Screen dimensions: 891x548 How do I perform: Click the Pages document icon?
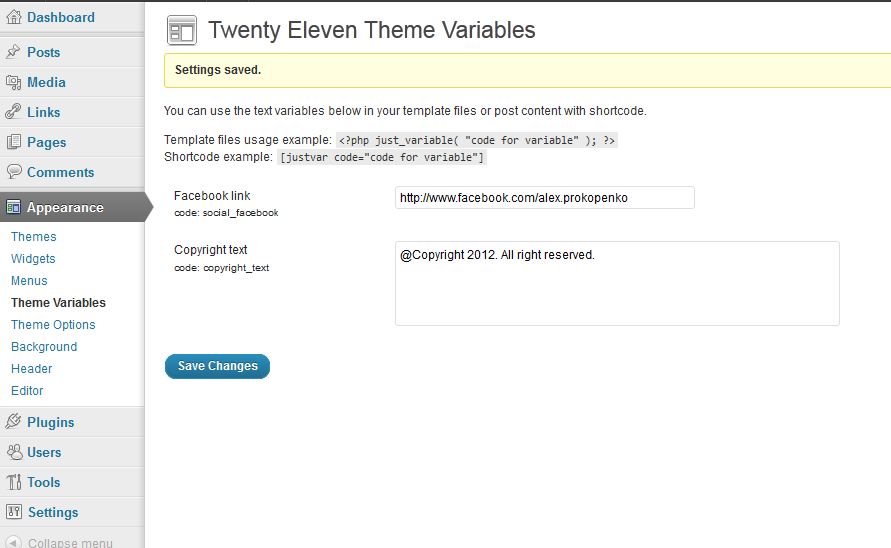click(14, 142)
